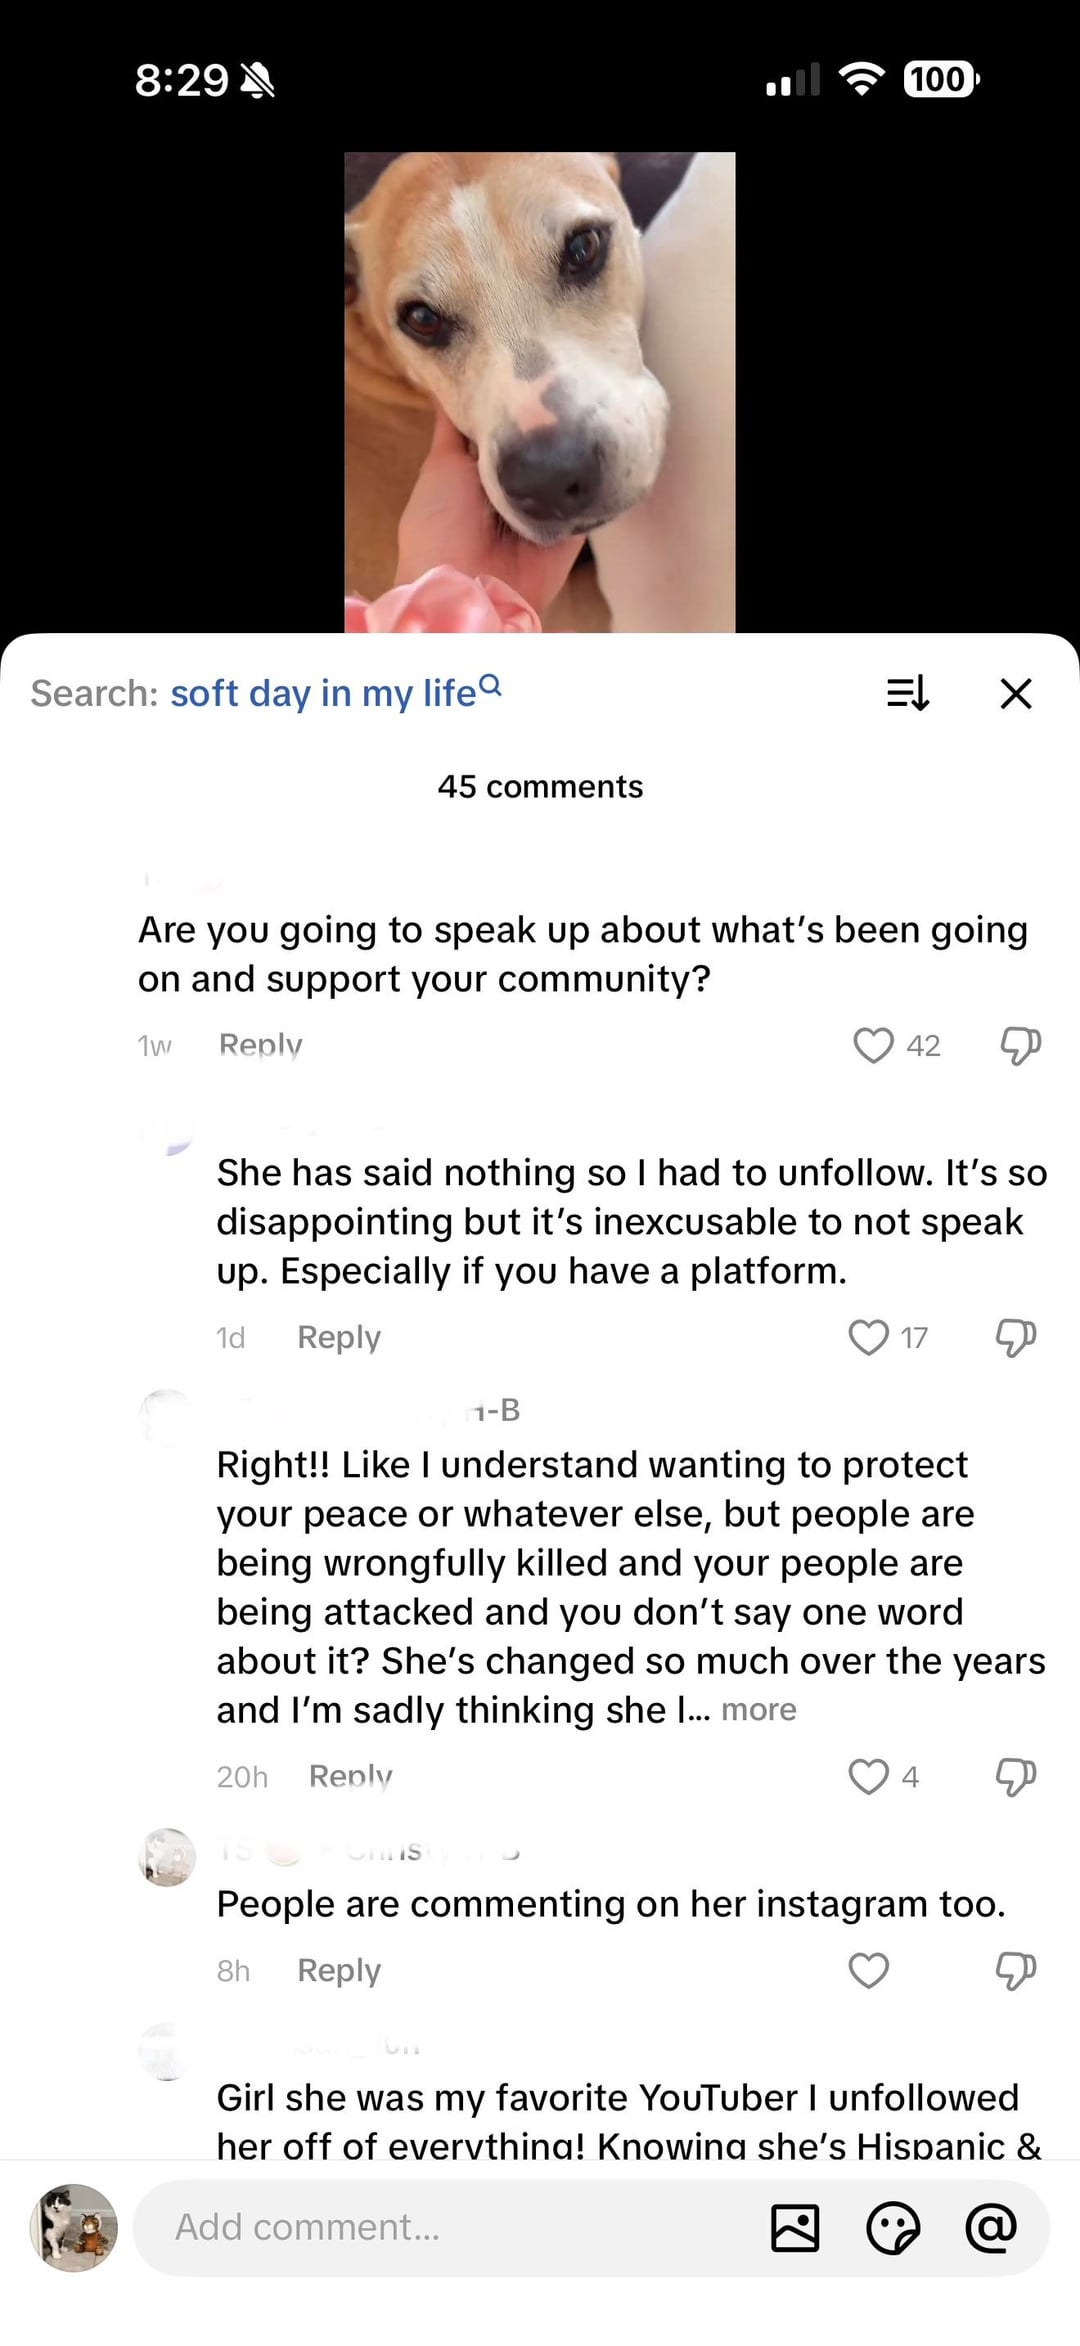
Task: Dislike the comment with 42 likes
Action: point(1020,1045)
